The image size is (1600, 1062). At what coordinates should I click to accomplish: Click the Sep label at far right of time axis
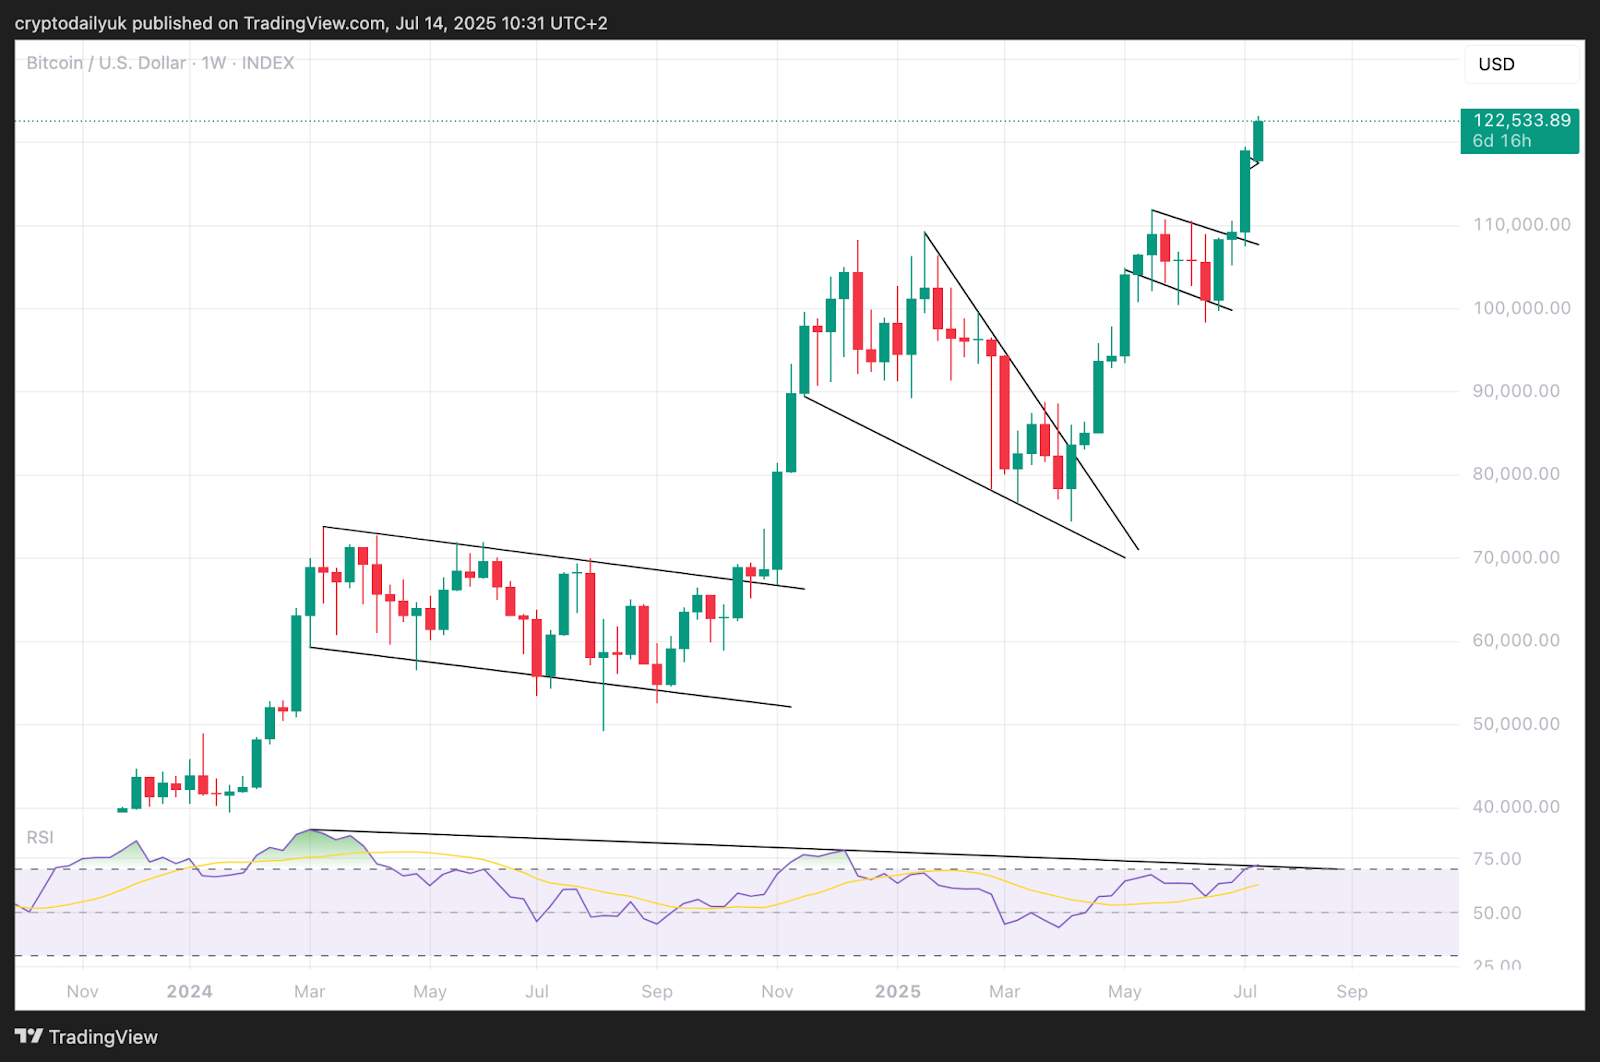coord(1352,992)
